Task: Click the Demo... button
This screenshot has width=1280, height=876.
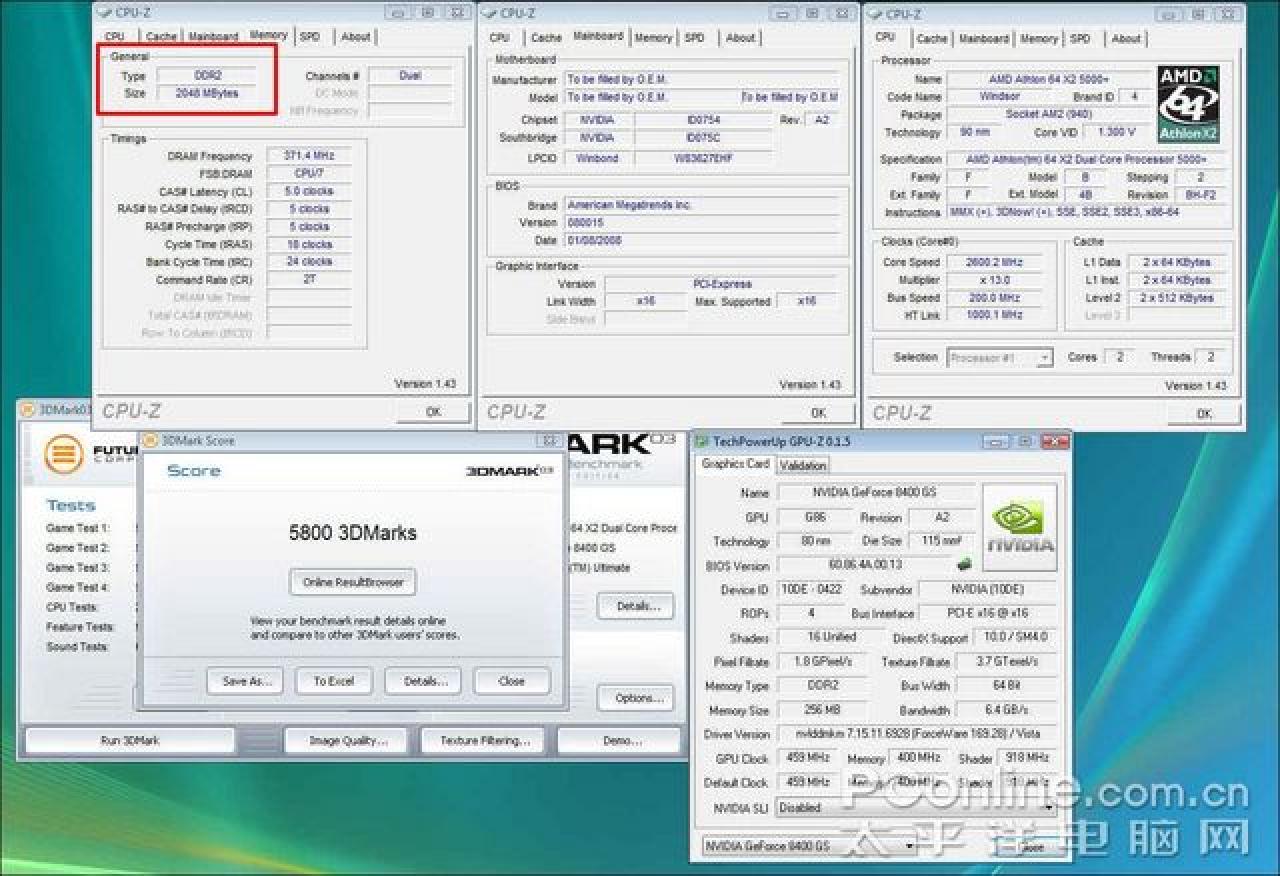Action: pos(620,741)
